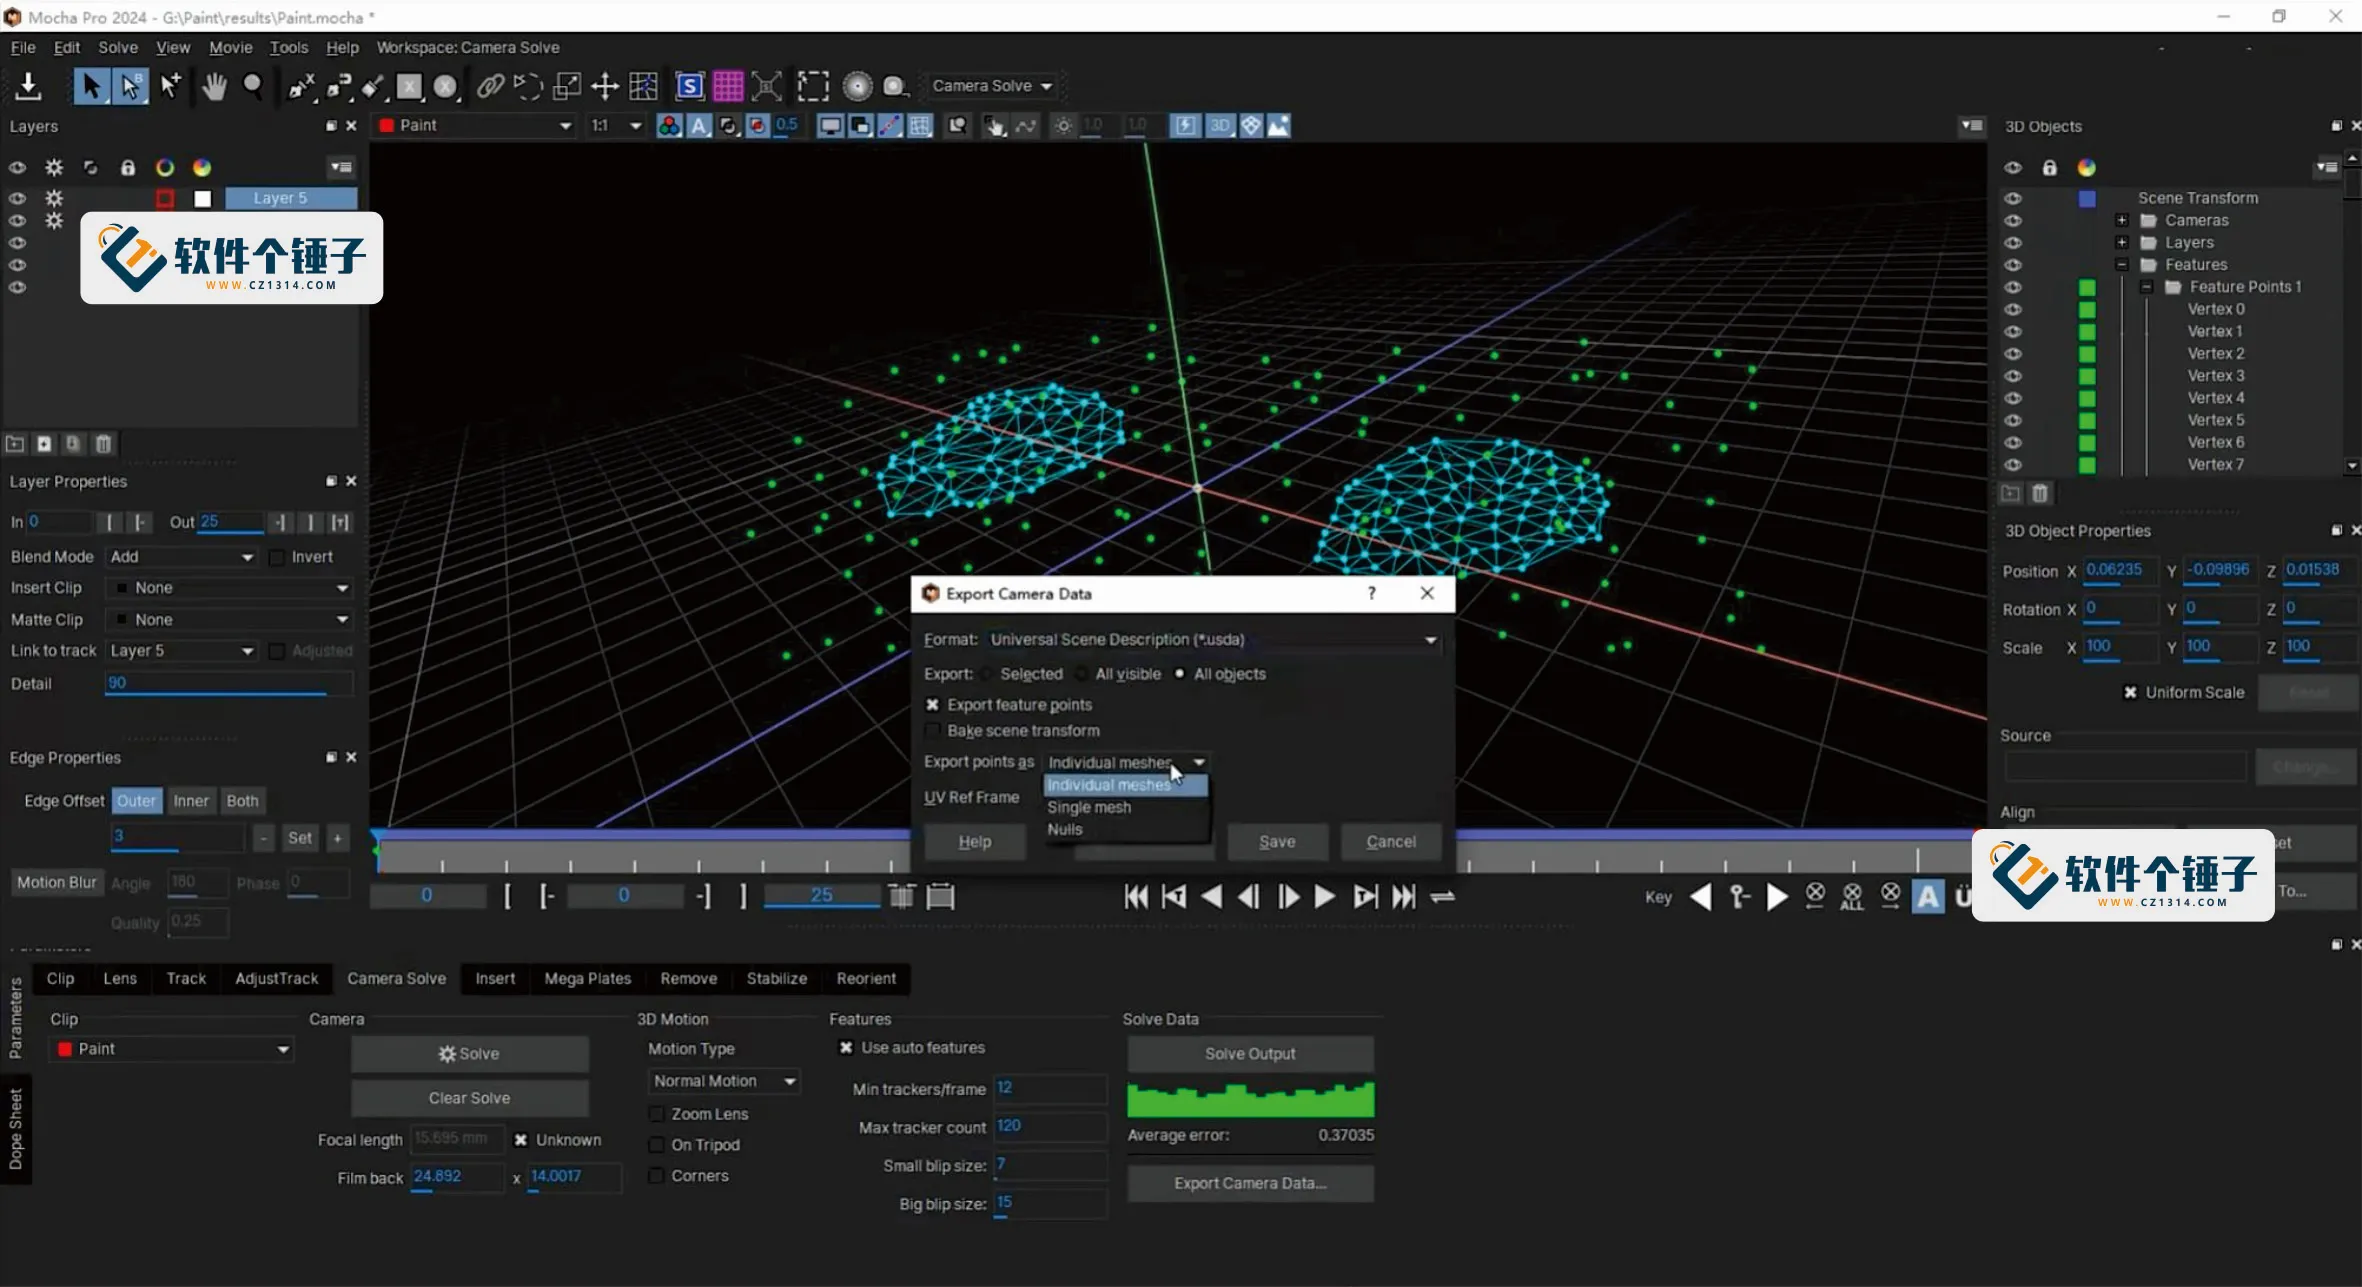Image resolution: width=2362 pixels, height=1287 pixels.
Task: Select the Pan tool in the toolbar
Action: click(214, 87)
